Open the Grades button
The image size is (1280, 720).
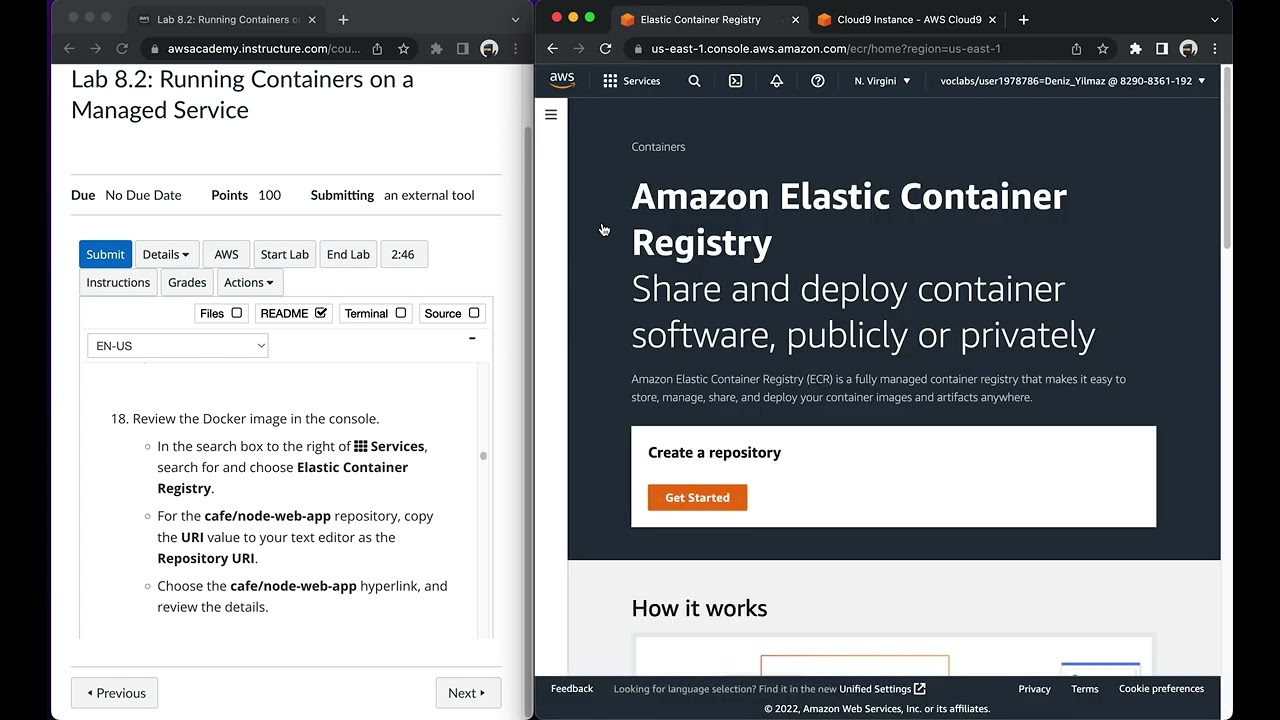click(x=187, y=282)
